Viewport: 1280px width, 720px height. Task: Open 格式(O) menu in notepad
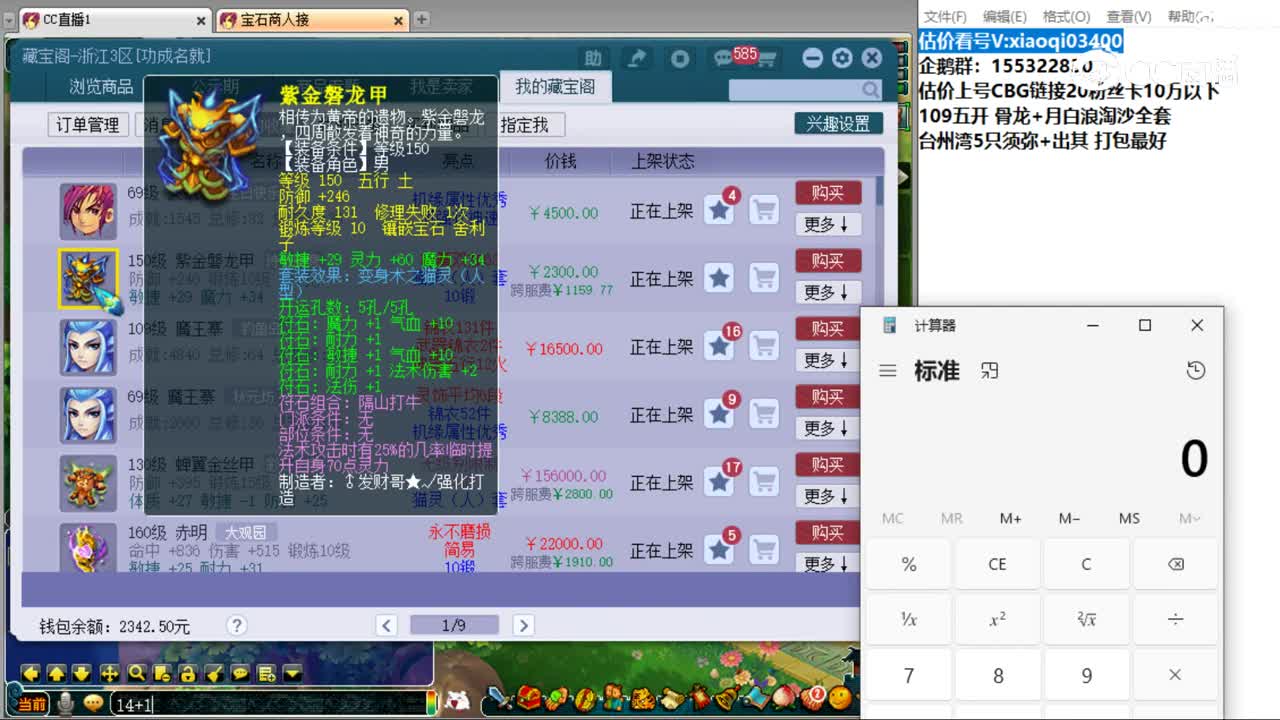(x=1067, y=16)
